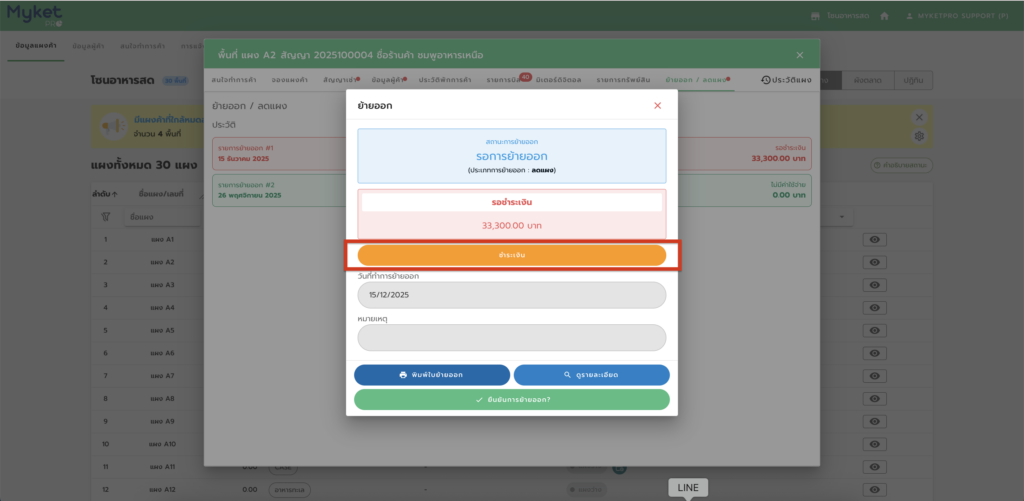1024x501 pixels.
Task: Close the ย้ายออก dialog with red X
Action: (x=657, y=105)
